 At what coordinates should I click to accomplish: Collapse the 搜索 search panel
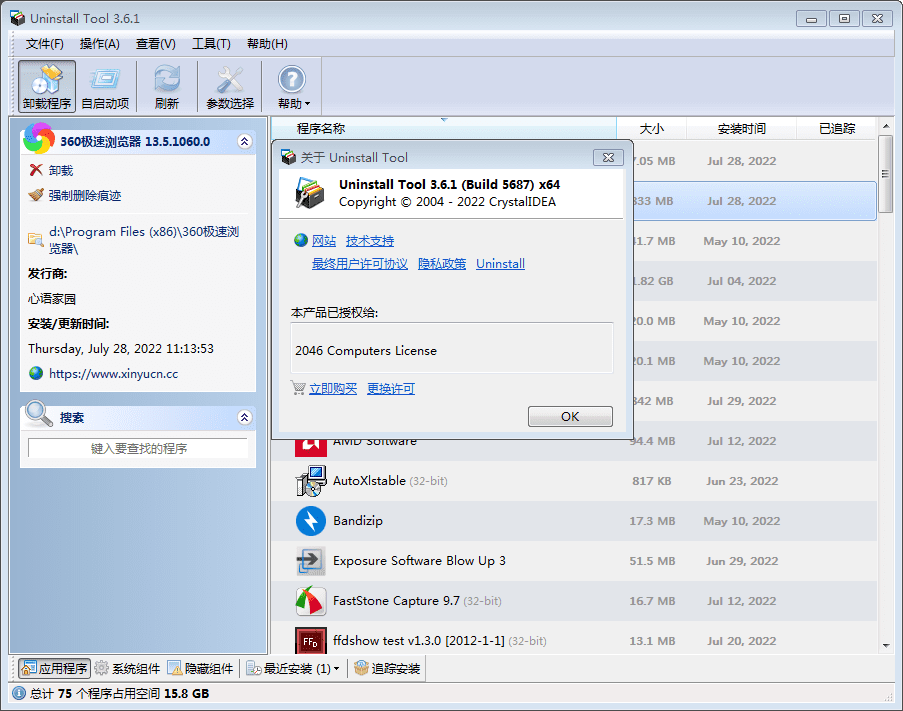tap(245, 417)
